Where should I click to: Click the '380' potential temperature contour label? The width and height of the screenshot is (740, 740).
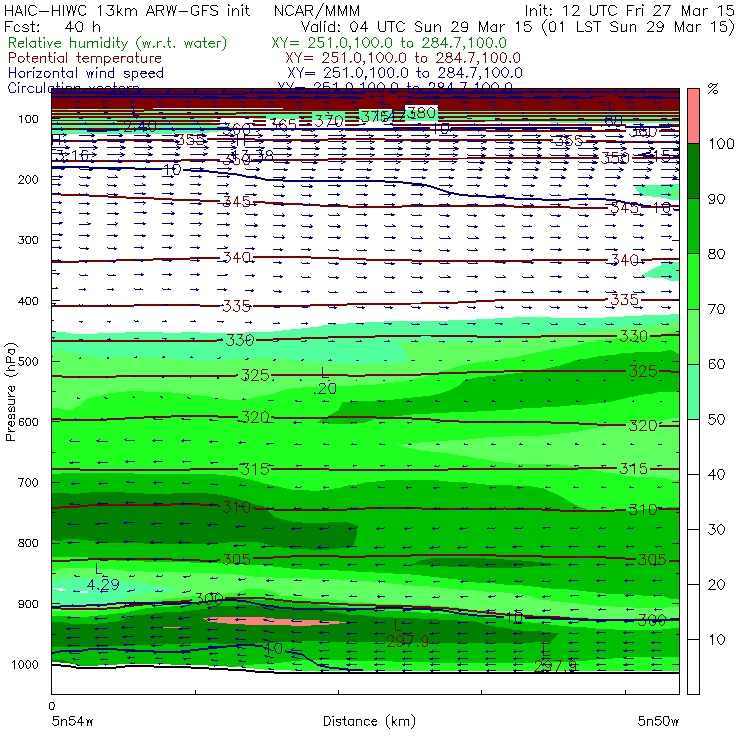tap(421, 113)
